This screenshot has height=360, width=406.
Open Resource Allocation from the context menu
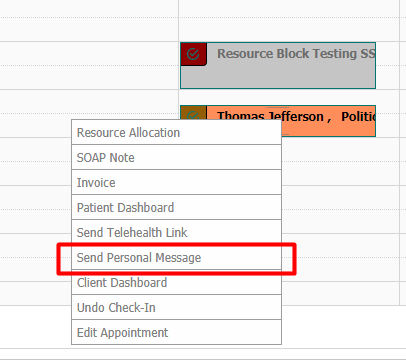pyautogui.click(x=176, y=132)
